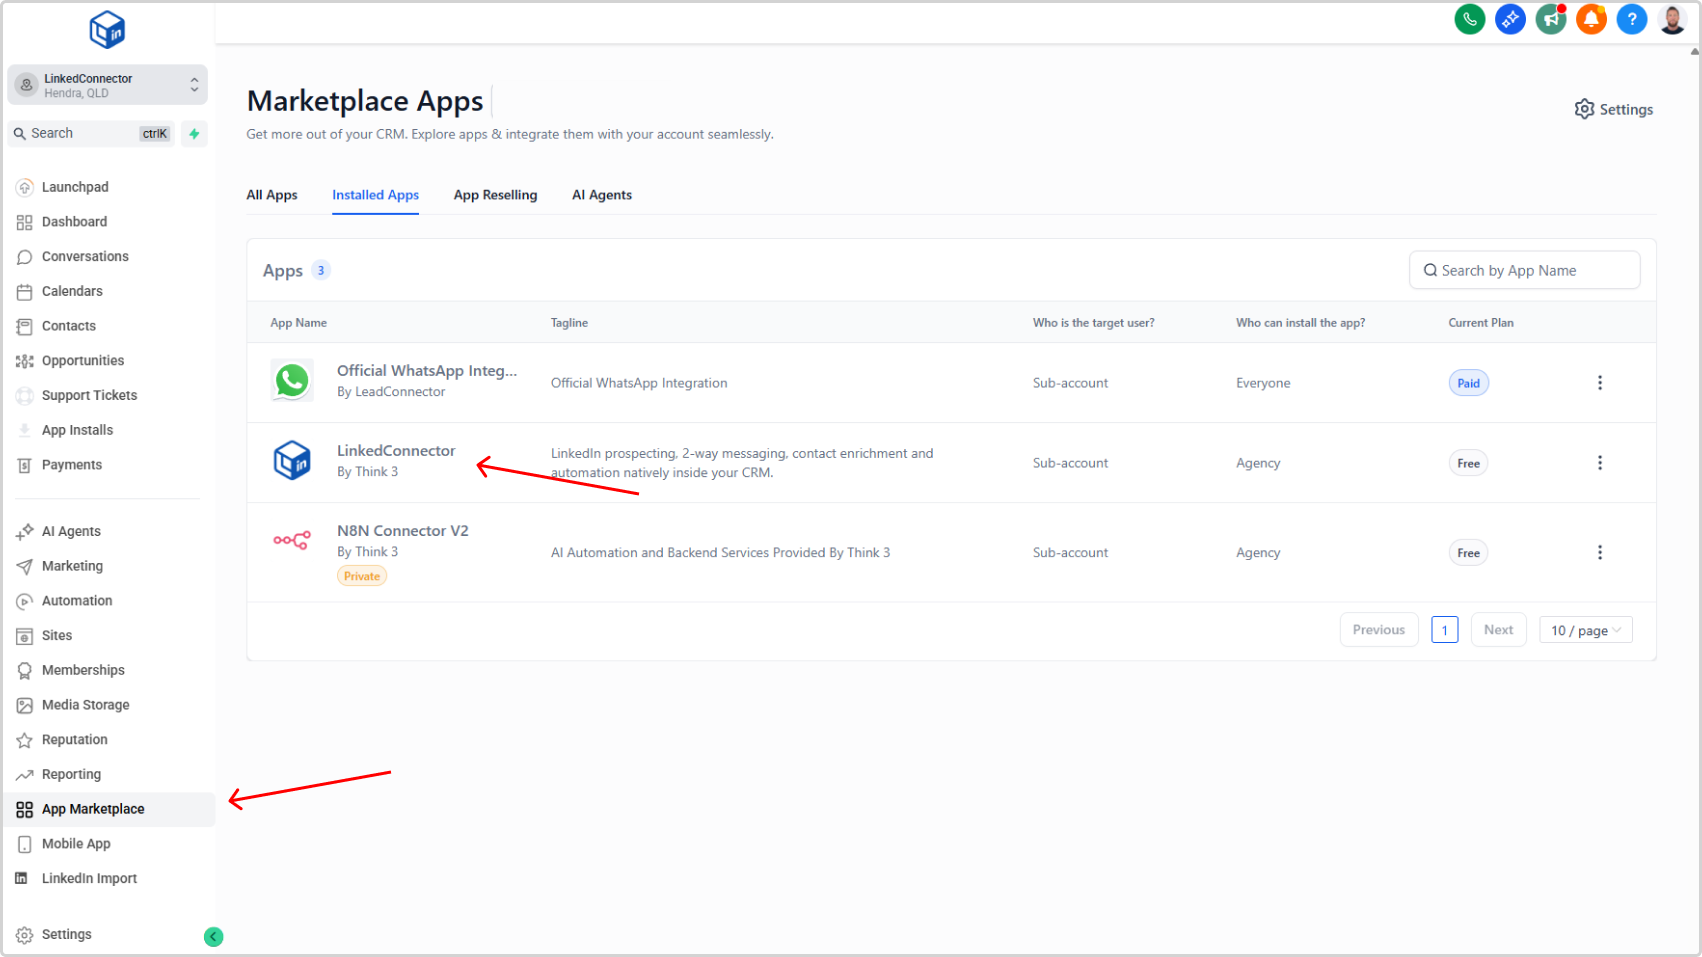Click the Search by App Name field
This screenshot has height=957, width=1702.
(x=1524, y=270)
